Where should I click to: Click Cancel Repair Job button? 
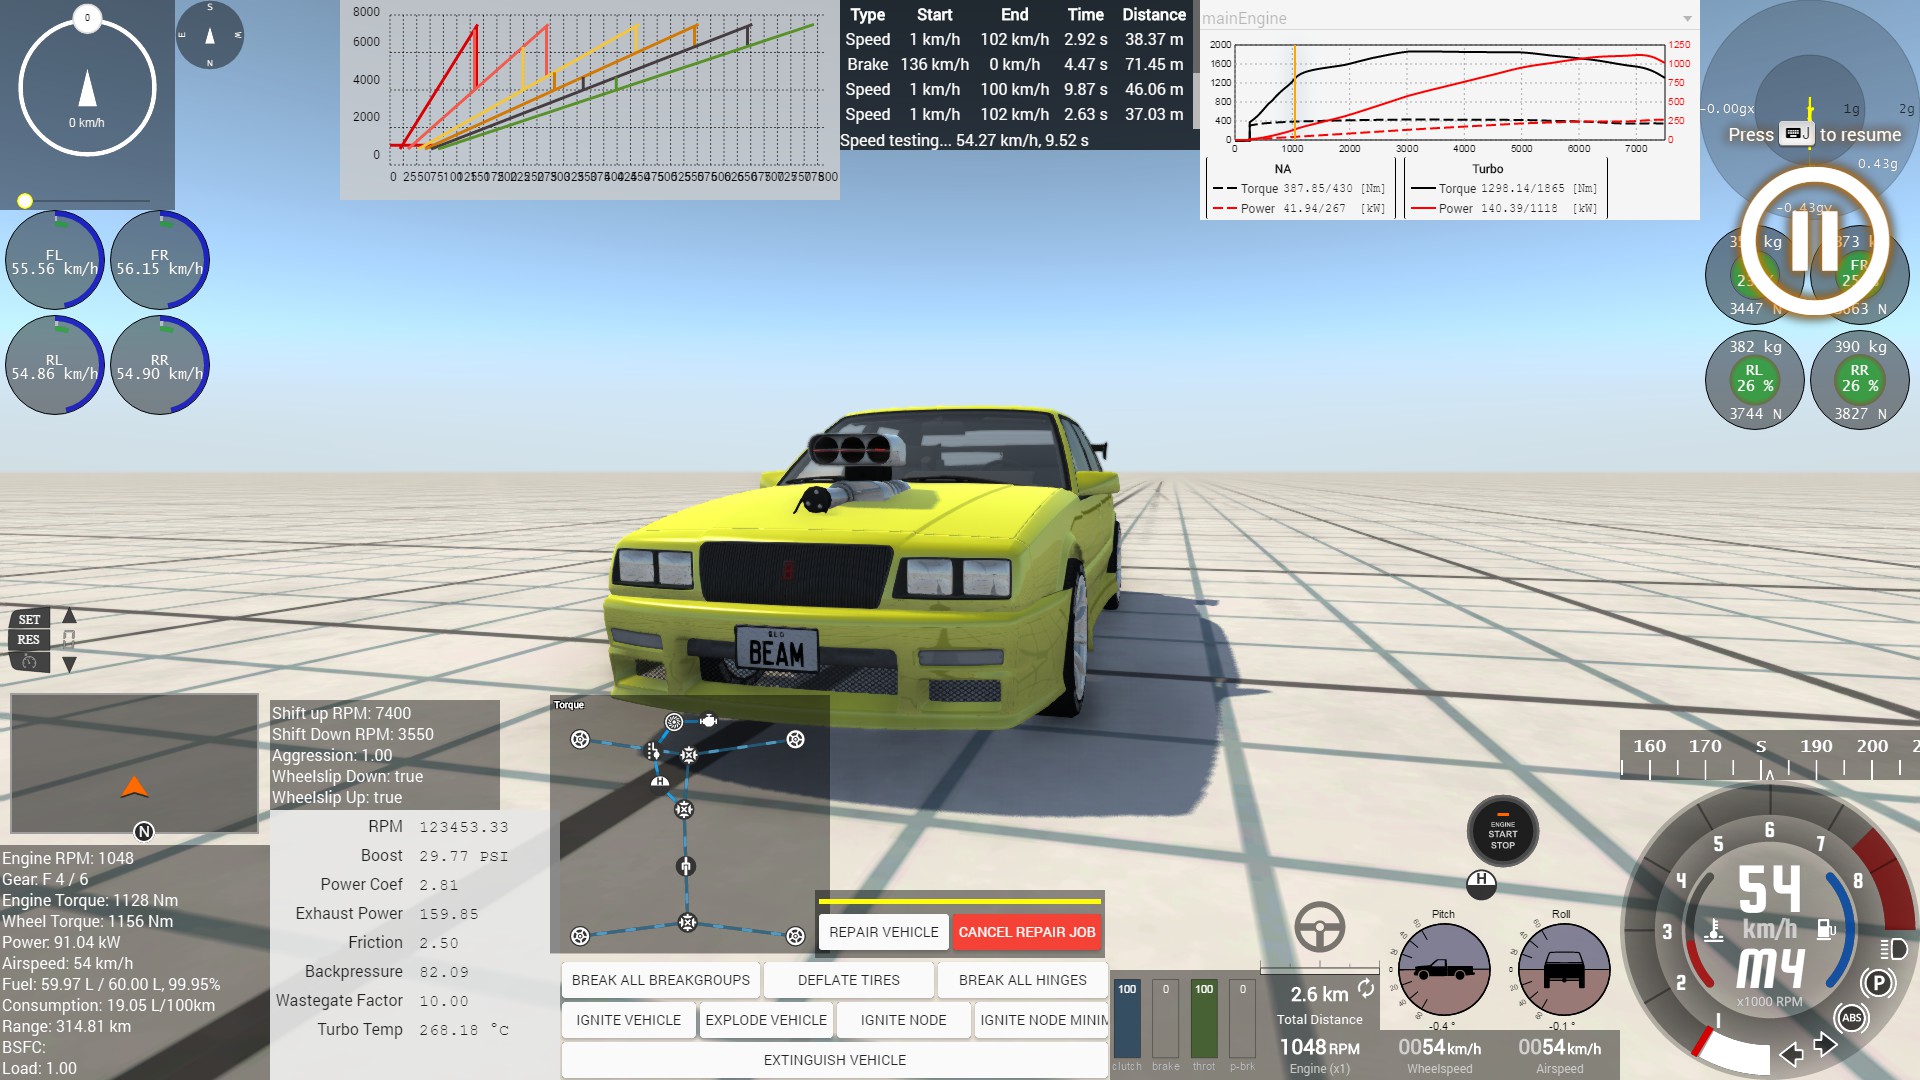pos(1027,932)
